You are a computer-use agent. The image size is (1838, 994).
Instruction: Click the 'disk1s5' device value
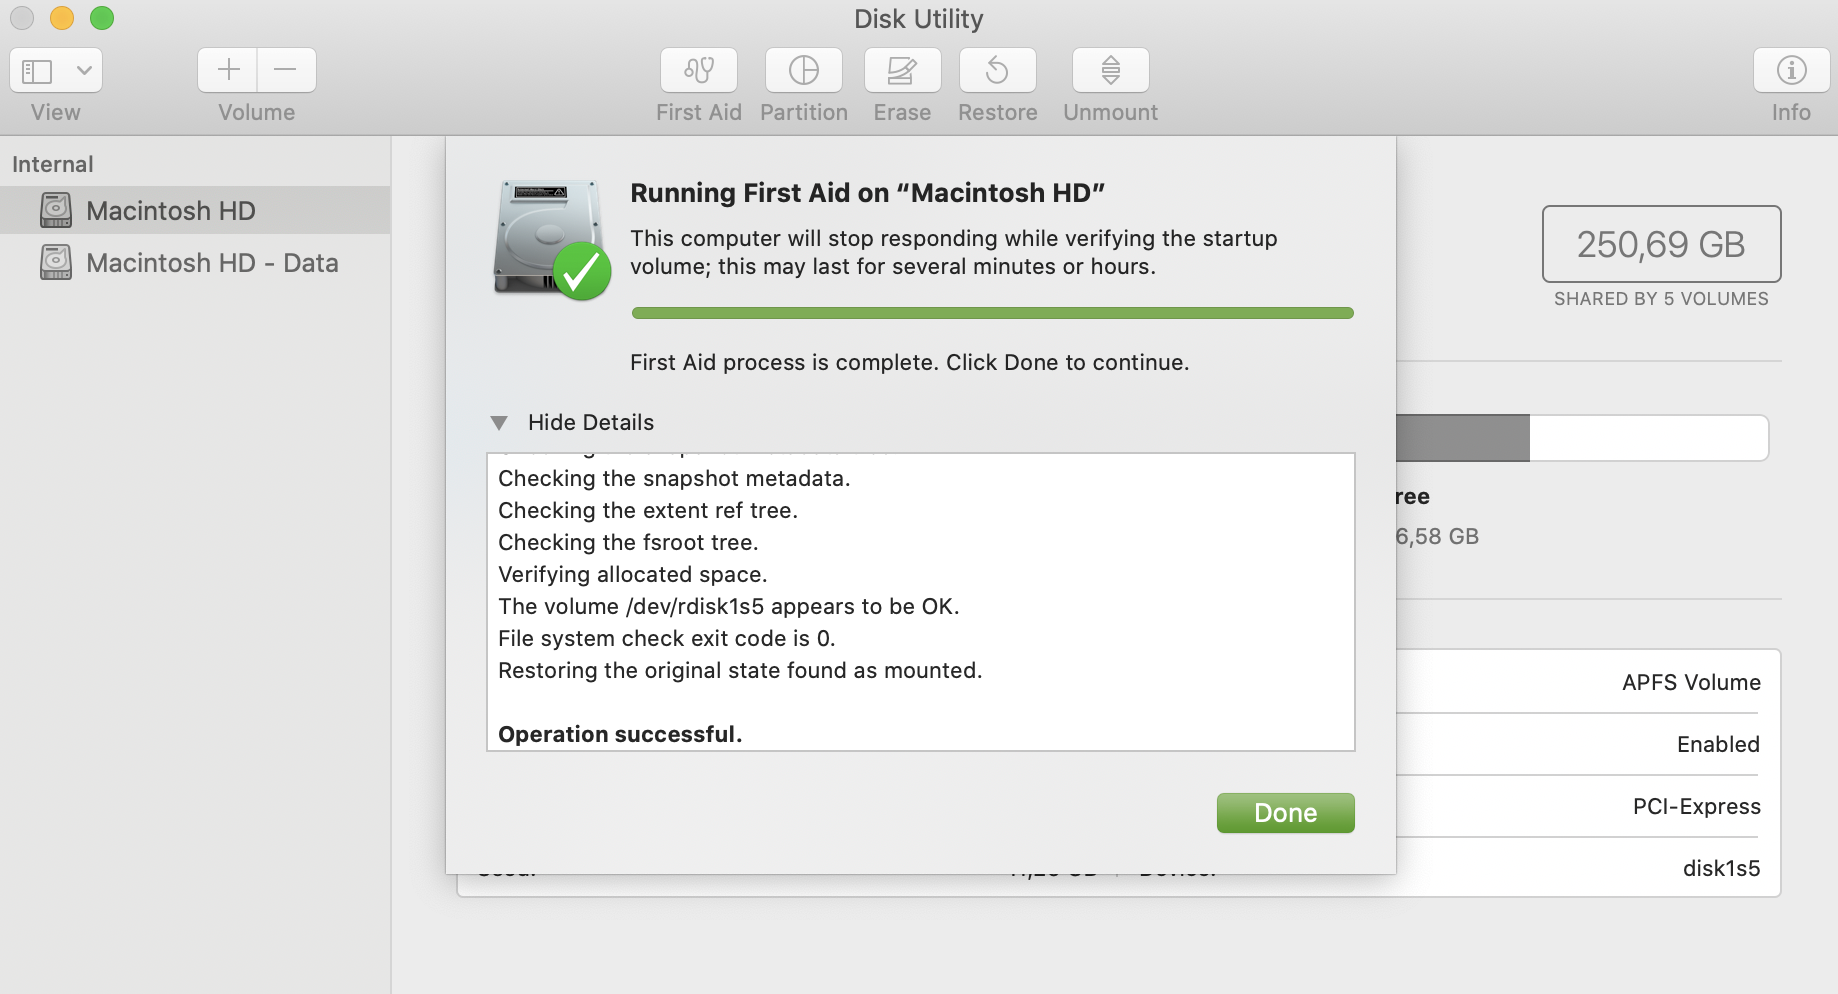[x=1721, y=868]
